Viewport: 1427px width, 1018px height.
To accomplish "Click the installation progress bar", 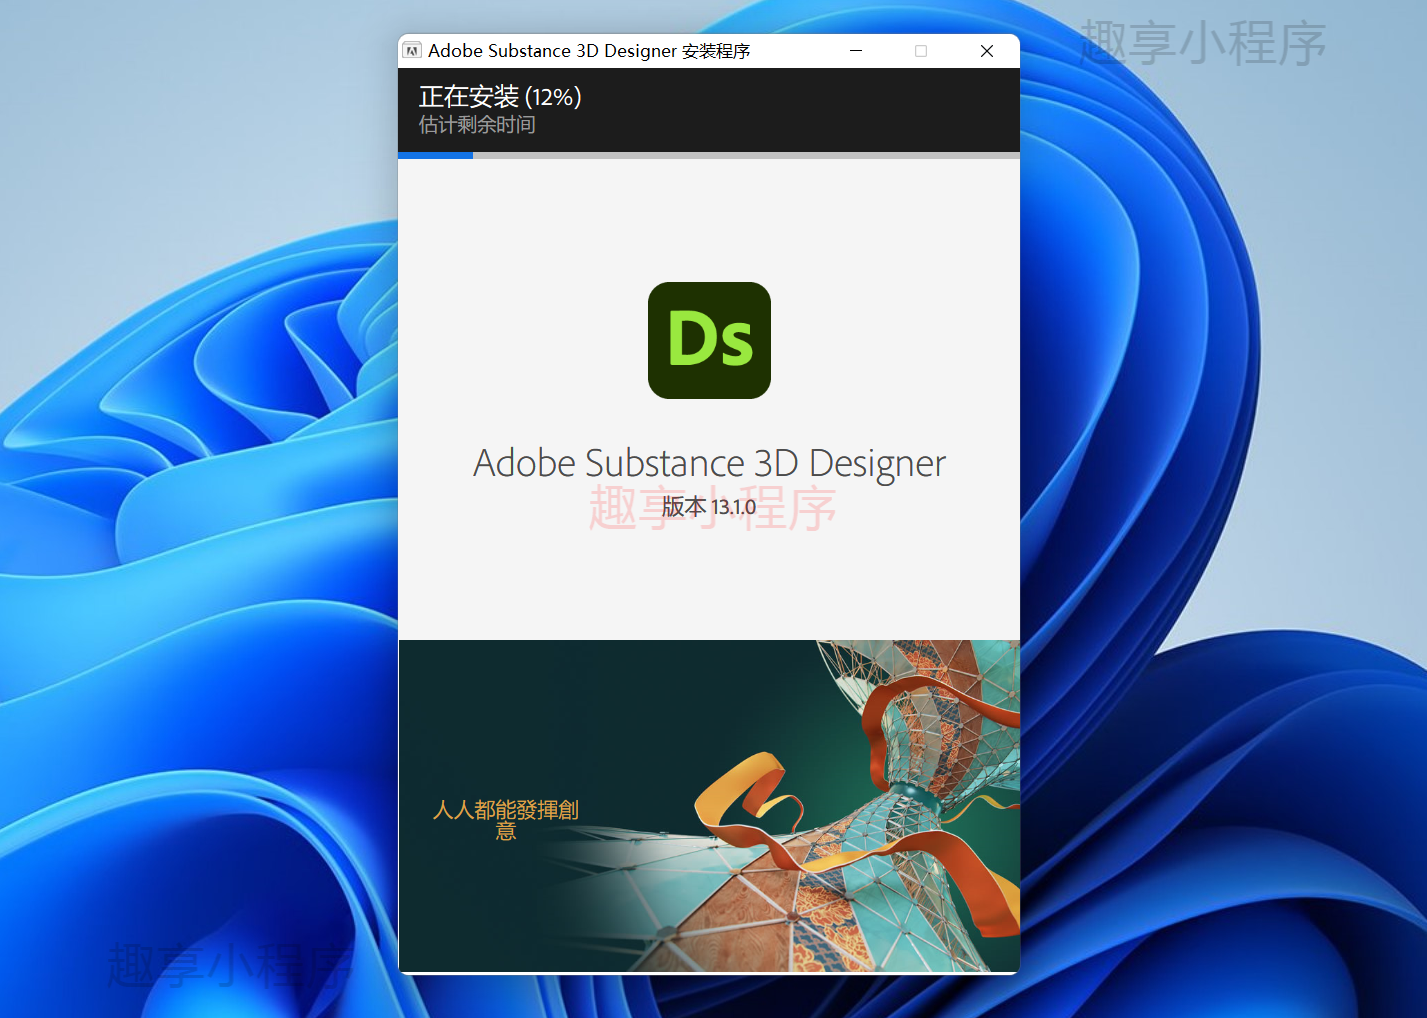I will pyautogui.click(x=709, y=155).
